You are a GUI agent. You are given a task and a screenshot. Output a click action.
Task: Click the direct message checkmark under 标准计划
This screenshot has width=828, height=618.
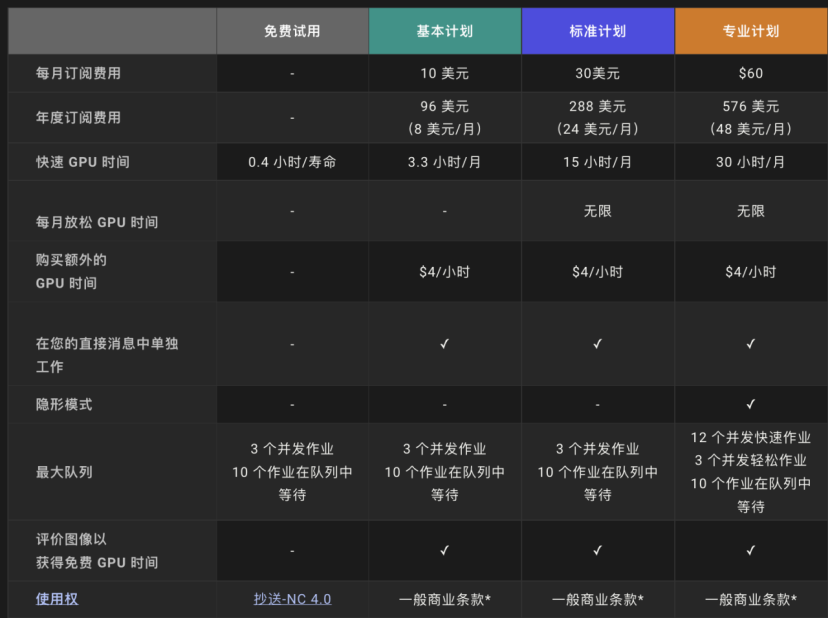[x=598, y=344]
